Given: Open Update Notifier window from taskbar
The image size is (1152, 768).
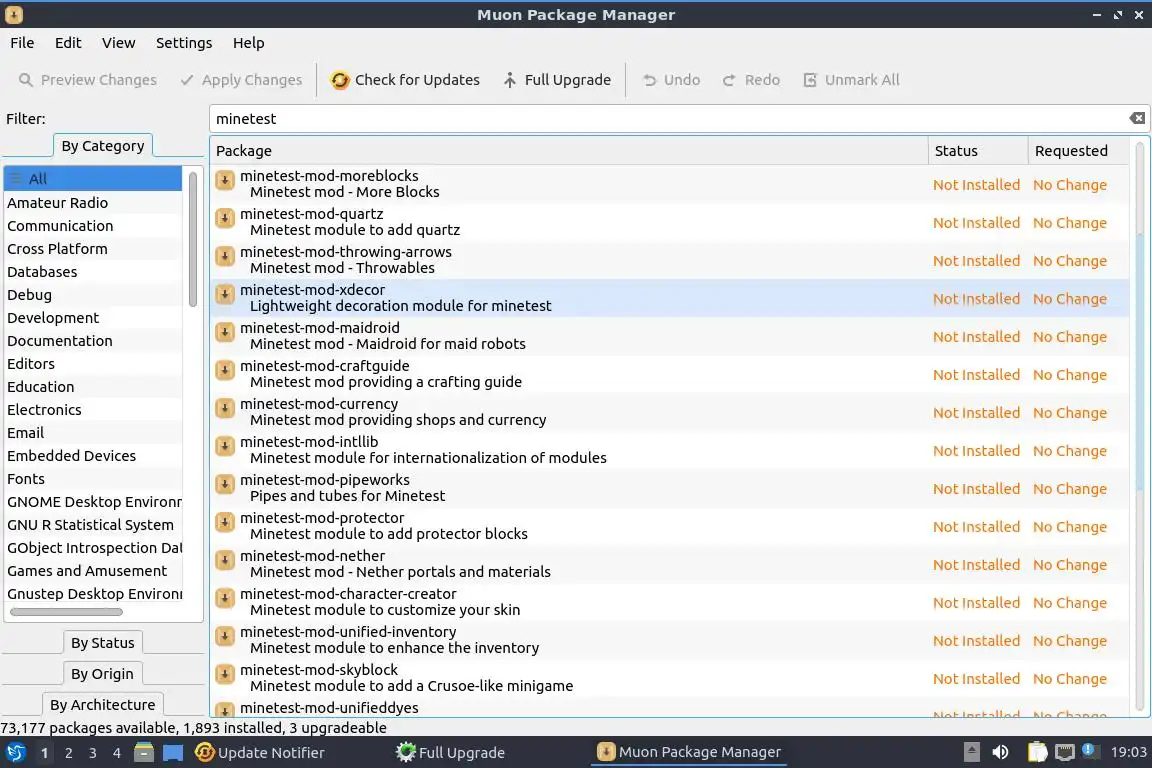Looking at the screenshot, I should 260,753.
